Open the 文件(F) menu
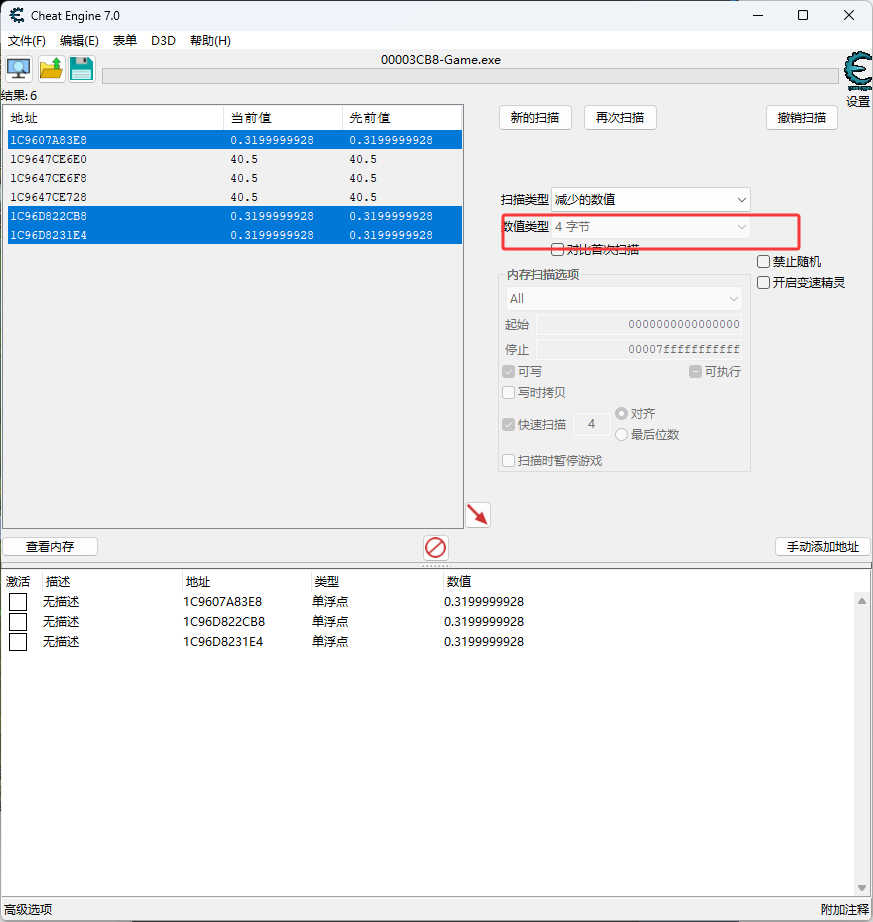Image resolution: width=873 pixels, height=922 pixels. (x=26, y=41)
